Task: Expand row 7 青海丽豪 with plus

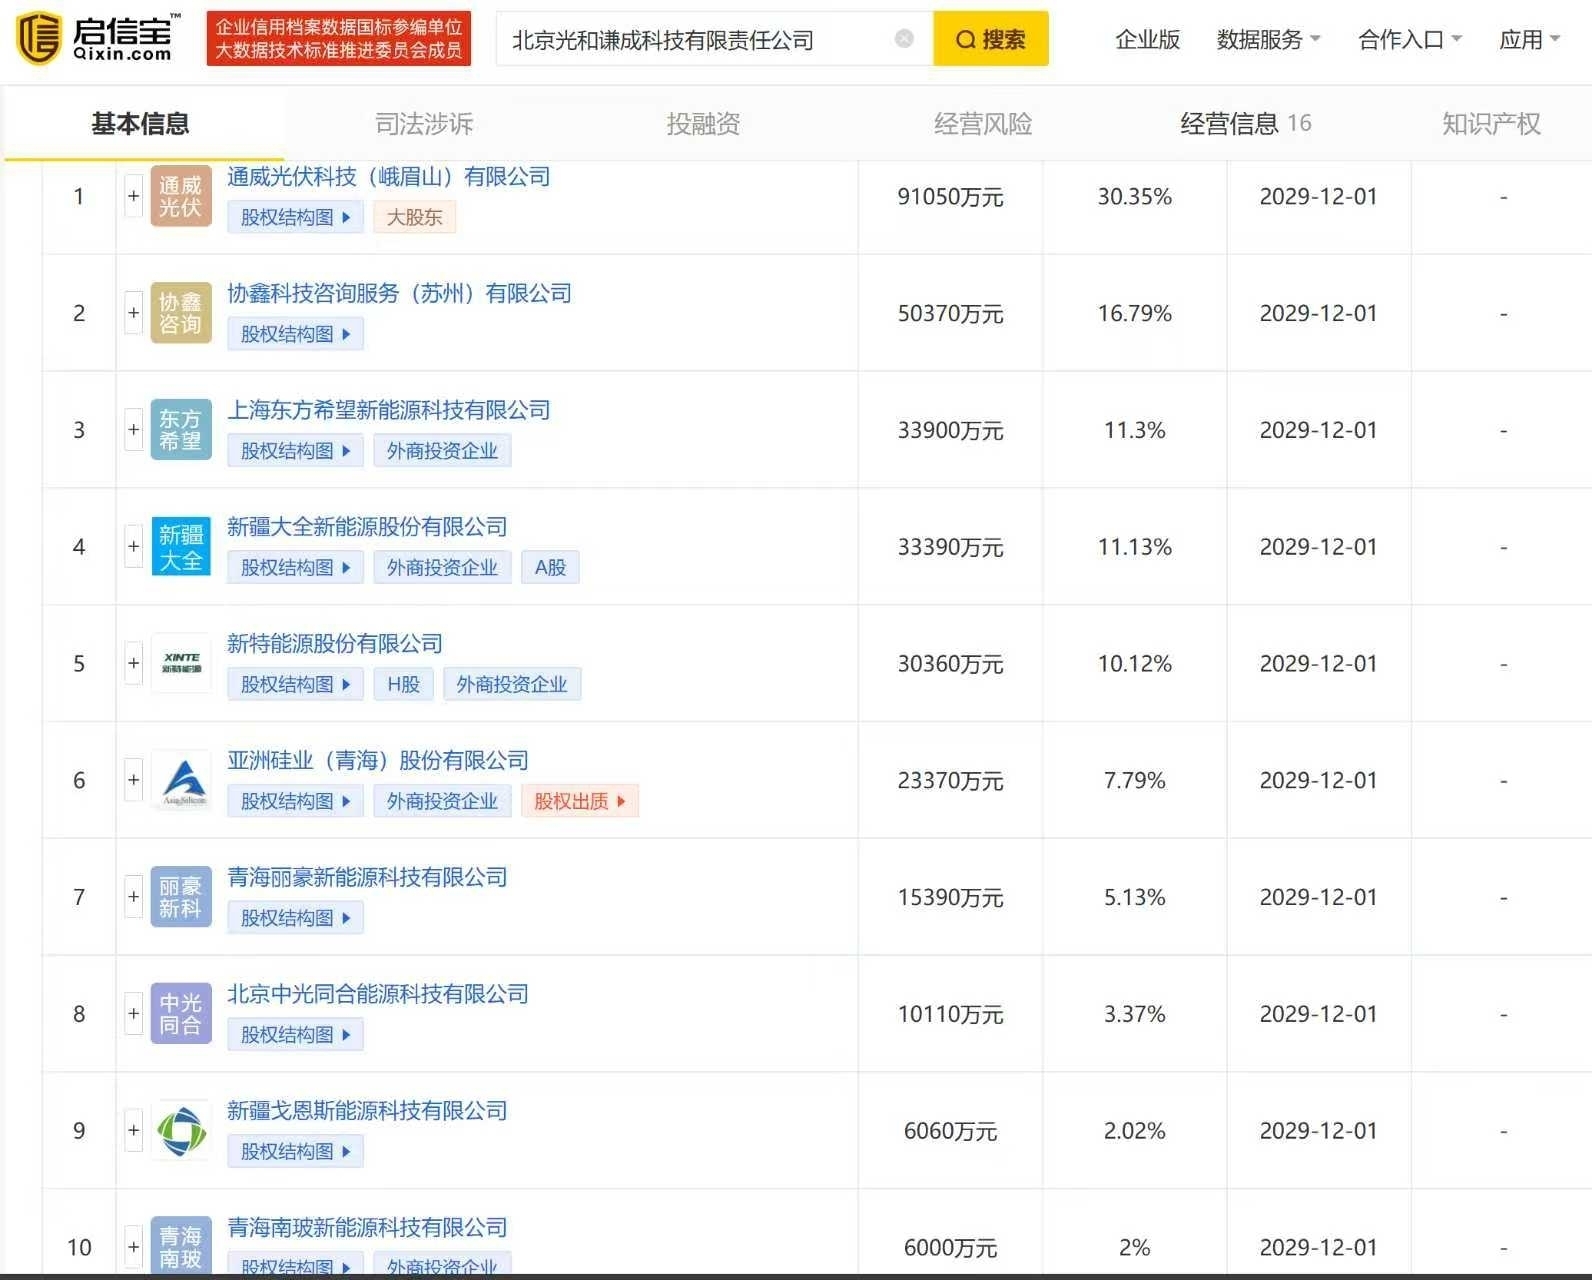Action: coord(133,897)
